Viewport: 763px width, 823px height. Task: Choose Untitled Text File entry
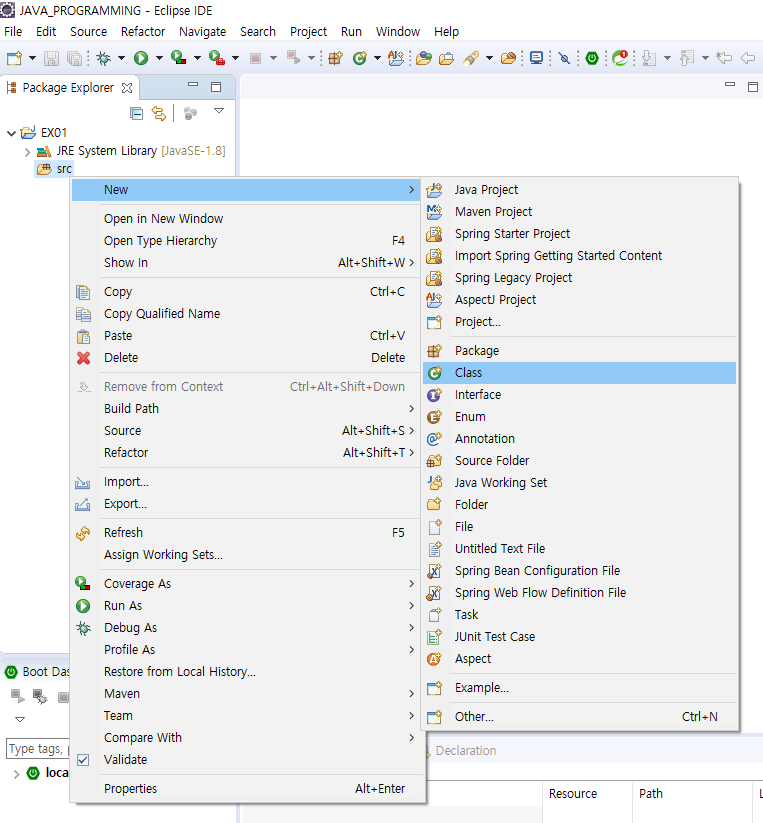pyautogui.click(x=579, y=548)
